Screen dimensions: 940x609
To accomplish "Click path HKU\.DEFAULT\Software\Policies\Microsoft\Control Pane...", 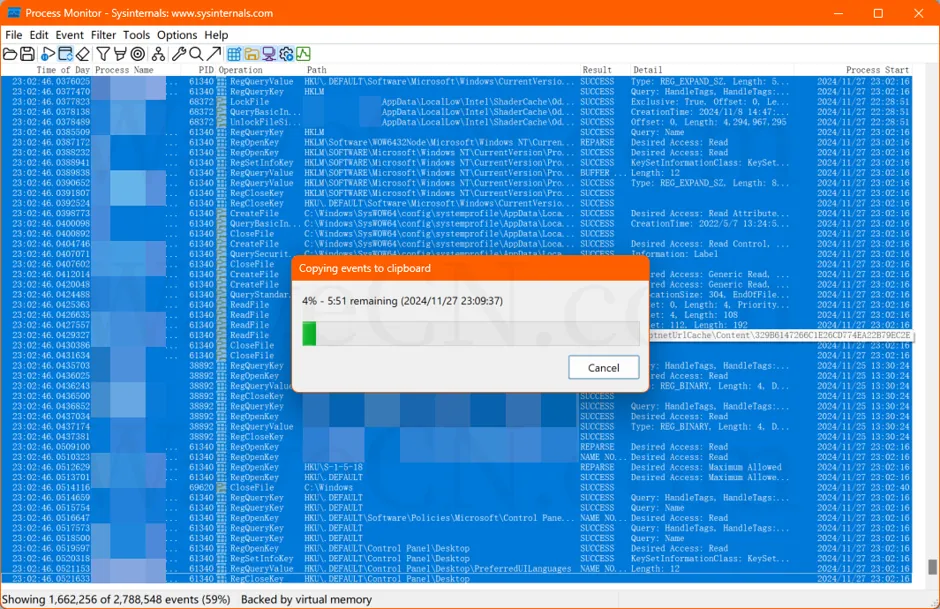I will click(433, 518).
